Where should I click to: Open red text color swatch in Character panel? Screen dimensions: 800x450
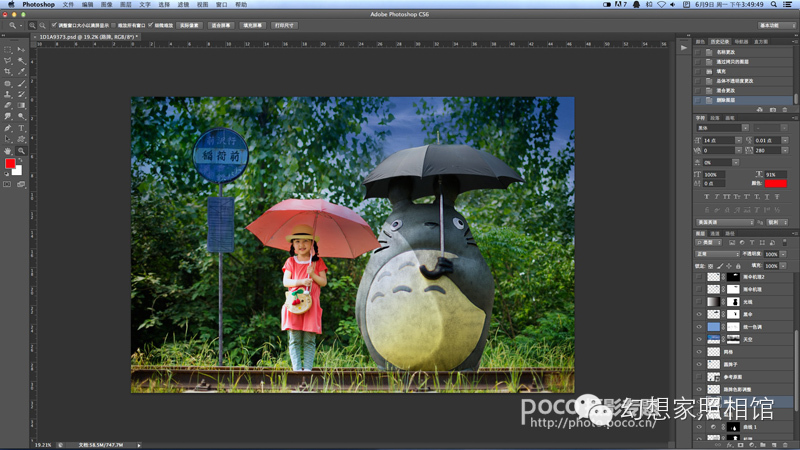tap(776, 184)
